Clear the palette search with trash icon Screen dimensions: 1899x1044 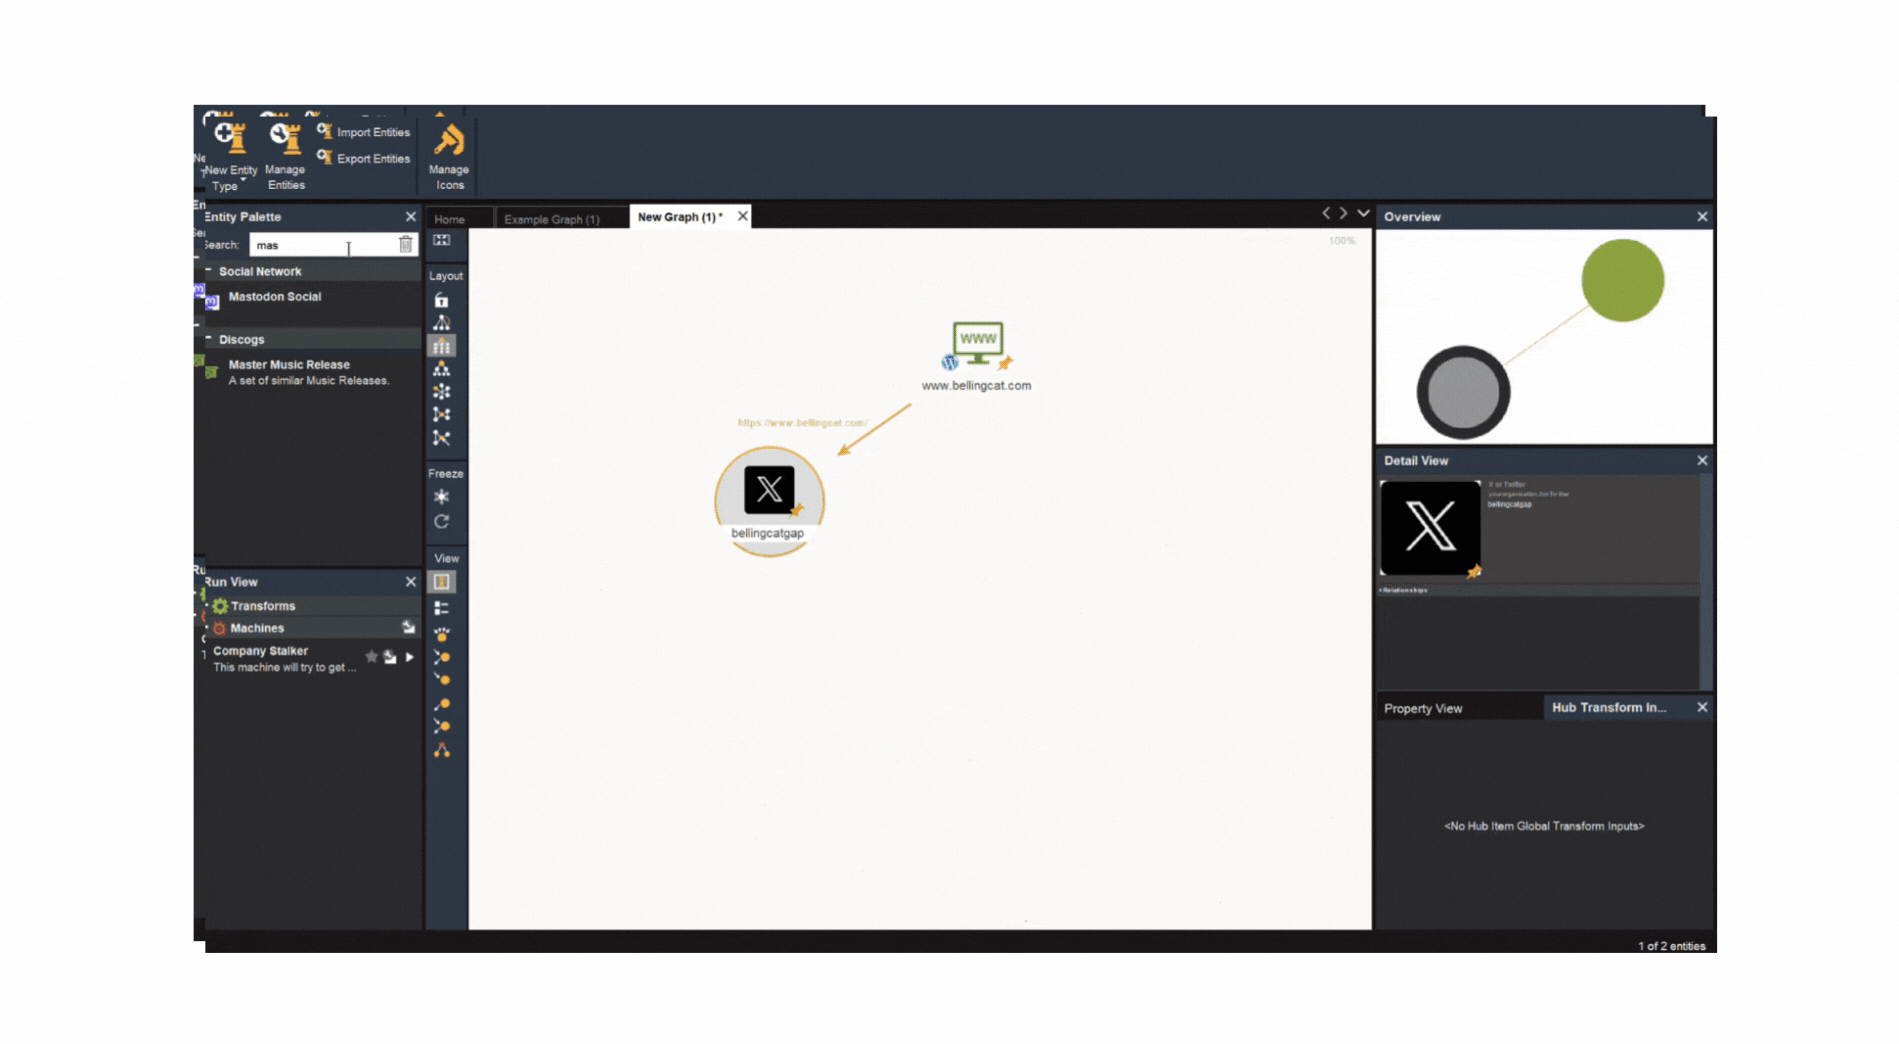[x=405, y=245]
